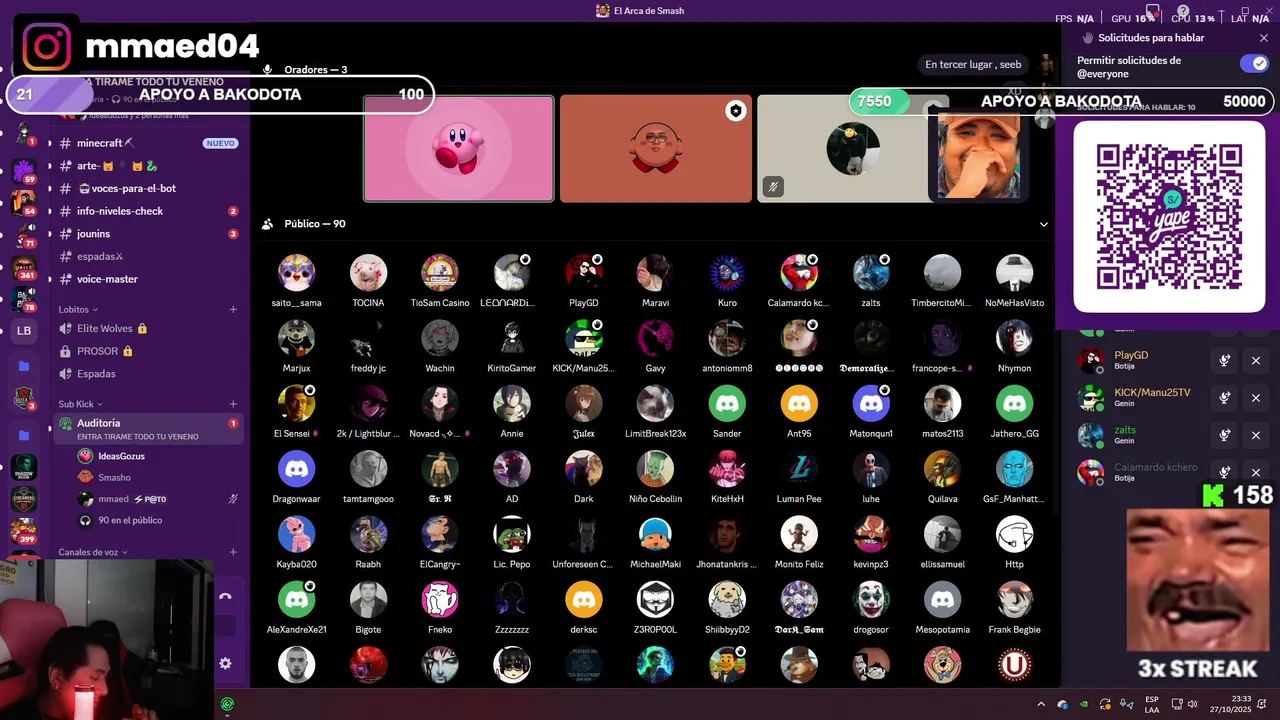Close the Solicitudes para hablar panel
1280x720 pixels.
1264,38
